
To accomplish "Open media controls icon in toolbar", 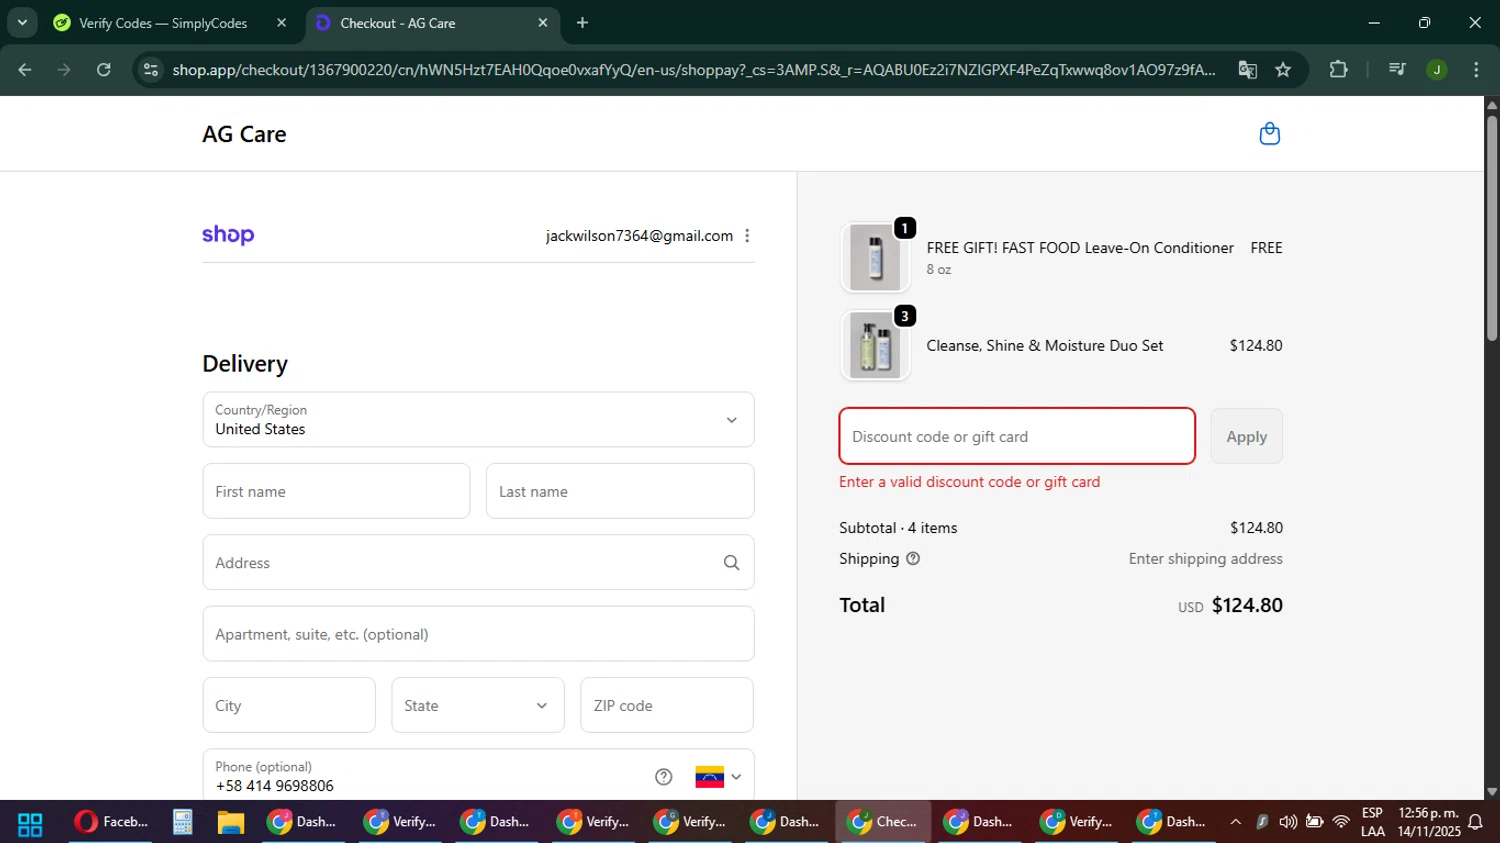I will click(x=1397, y=69).
